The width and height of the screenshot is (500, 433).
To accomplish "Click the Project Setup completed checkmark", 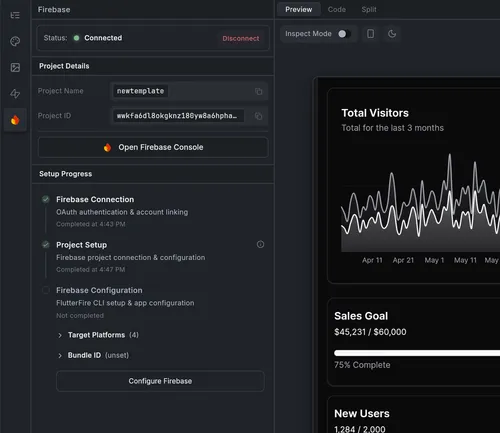I will [46, 245].
